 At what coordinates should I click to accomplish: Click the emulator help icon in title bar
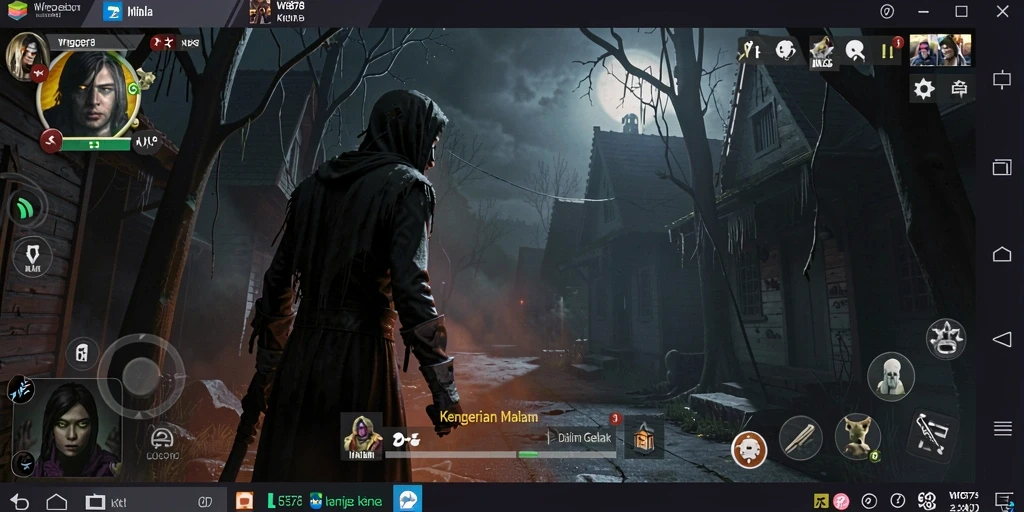[x=887, y=11]
